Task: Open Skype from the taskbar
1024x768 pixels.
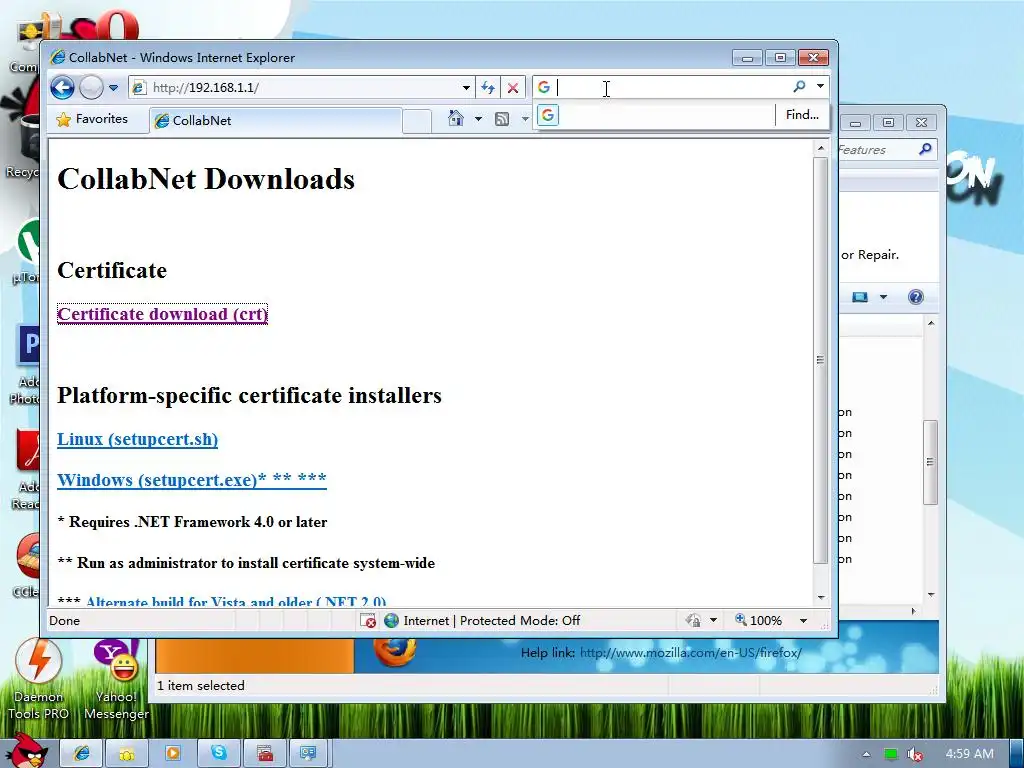Action: point(218,753)
